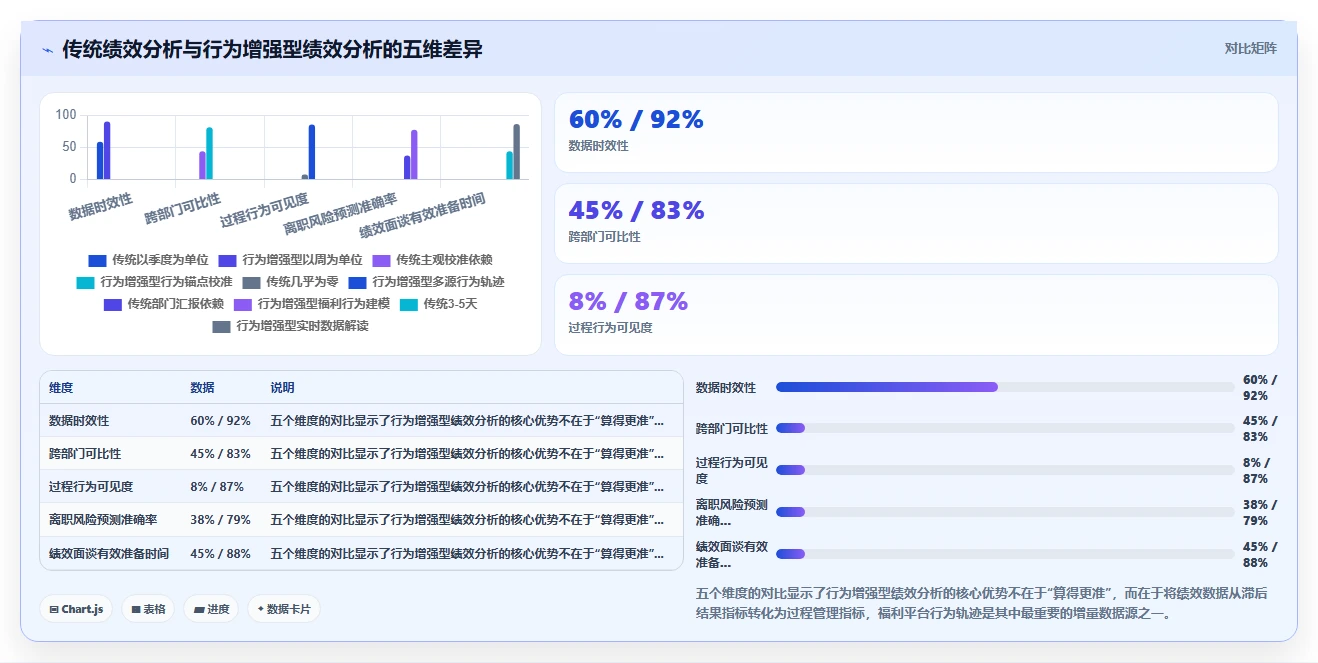Toggle legend item 传统以季度为单位
The height and width of the screenshot is (663, 1318).
pyautogui.click(x=149, y=260)
